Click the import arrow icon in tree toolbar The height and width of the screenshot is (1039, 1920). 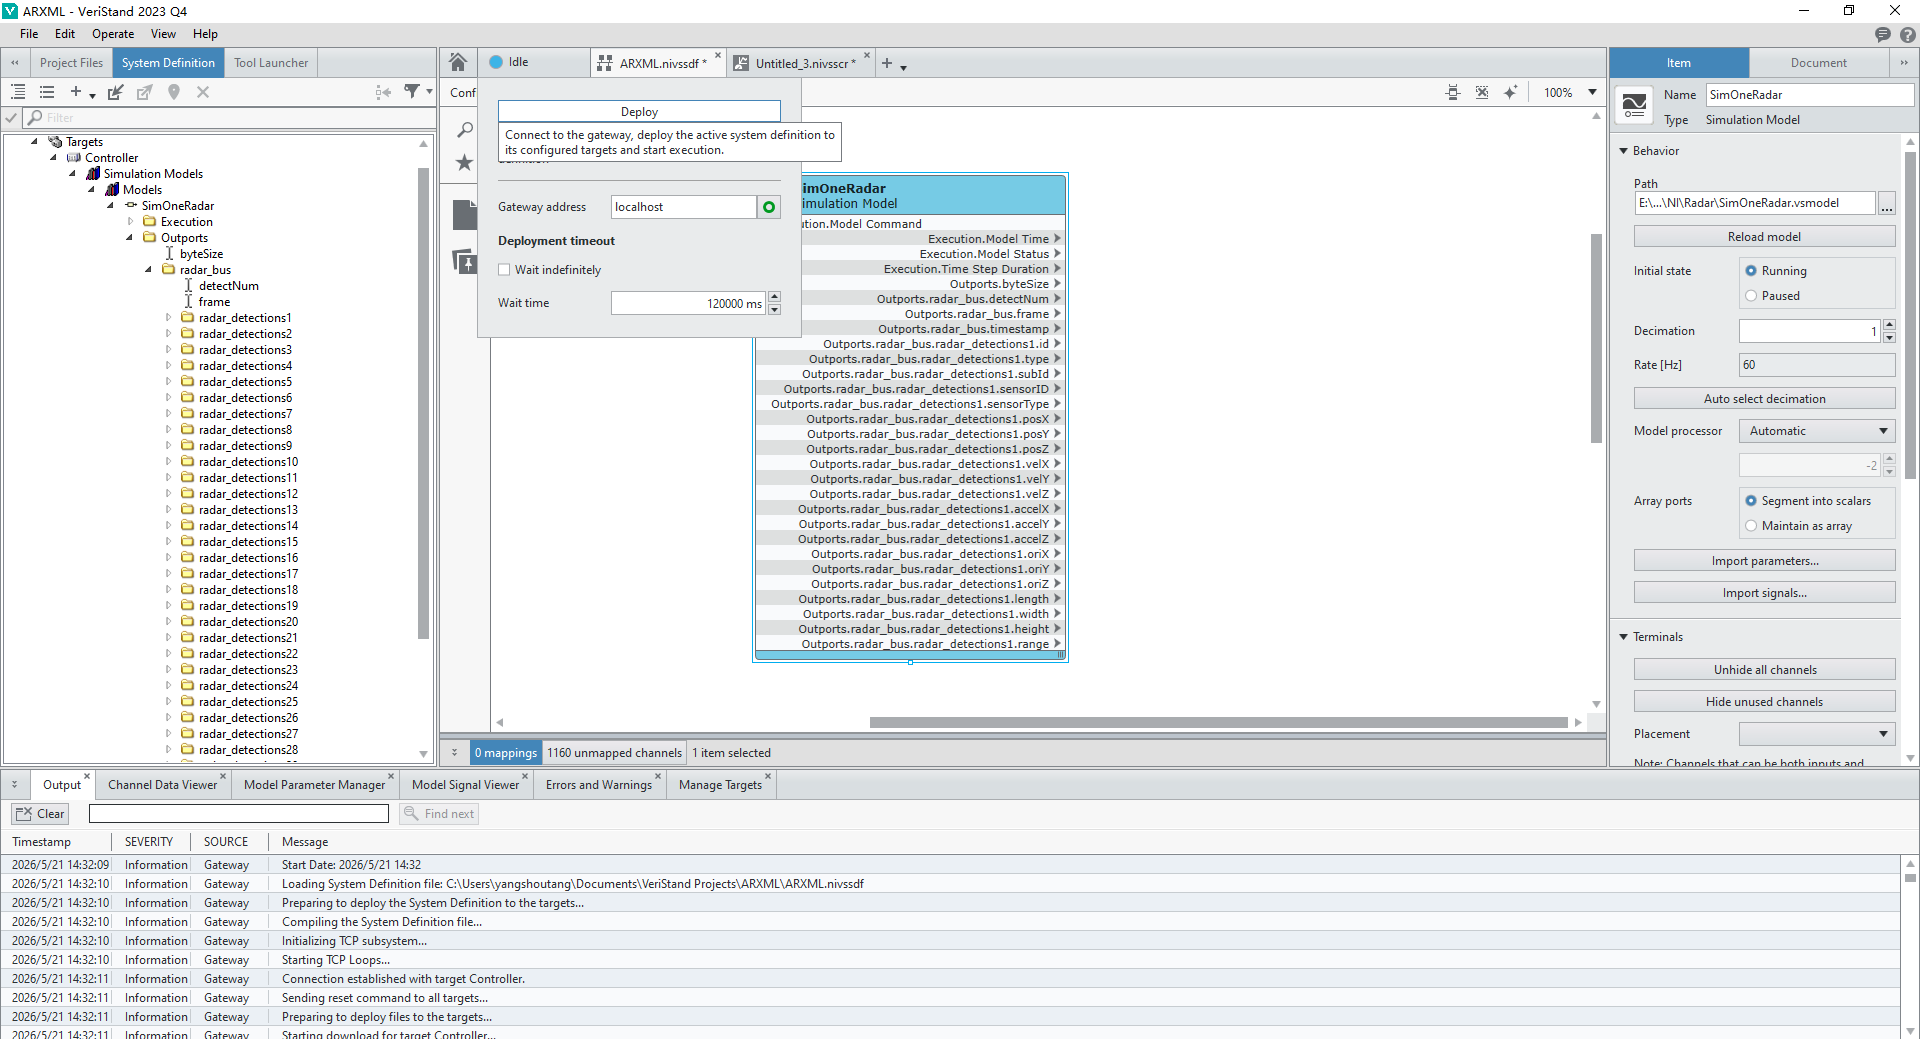116,92
